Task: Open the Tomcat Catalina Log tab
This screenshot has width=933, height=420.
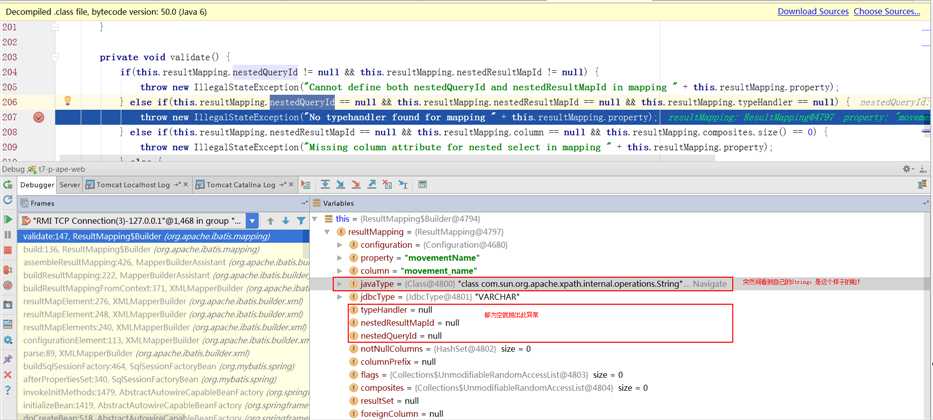Action: [241, 185]
